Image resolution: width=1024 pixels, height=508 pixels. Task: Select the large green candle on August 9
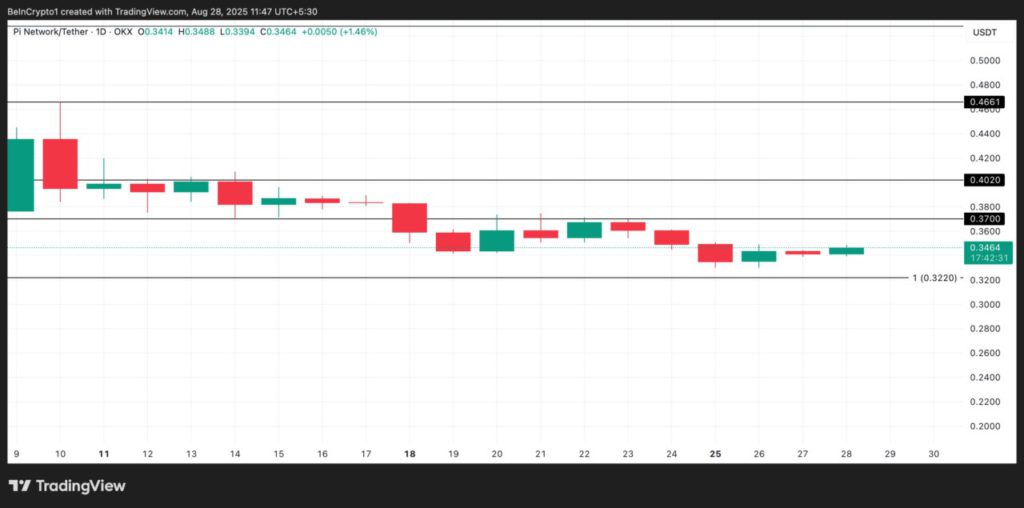pyautogui.click(x=20, y=175)
